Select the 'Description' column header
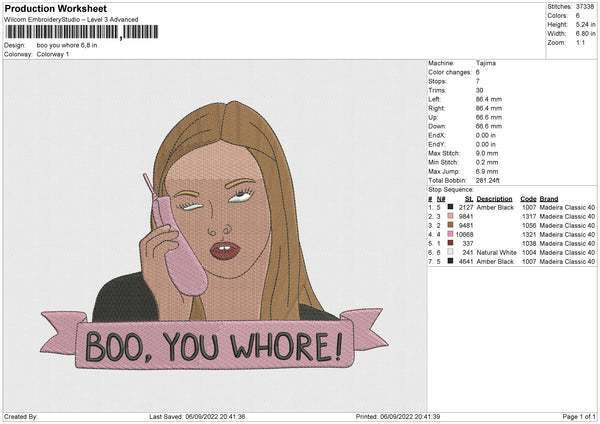 point(494,199)
